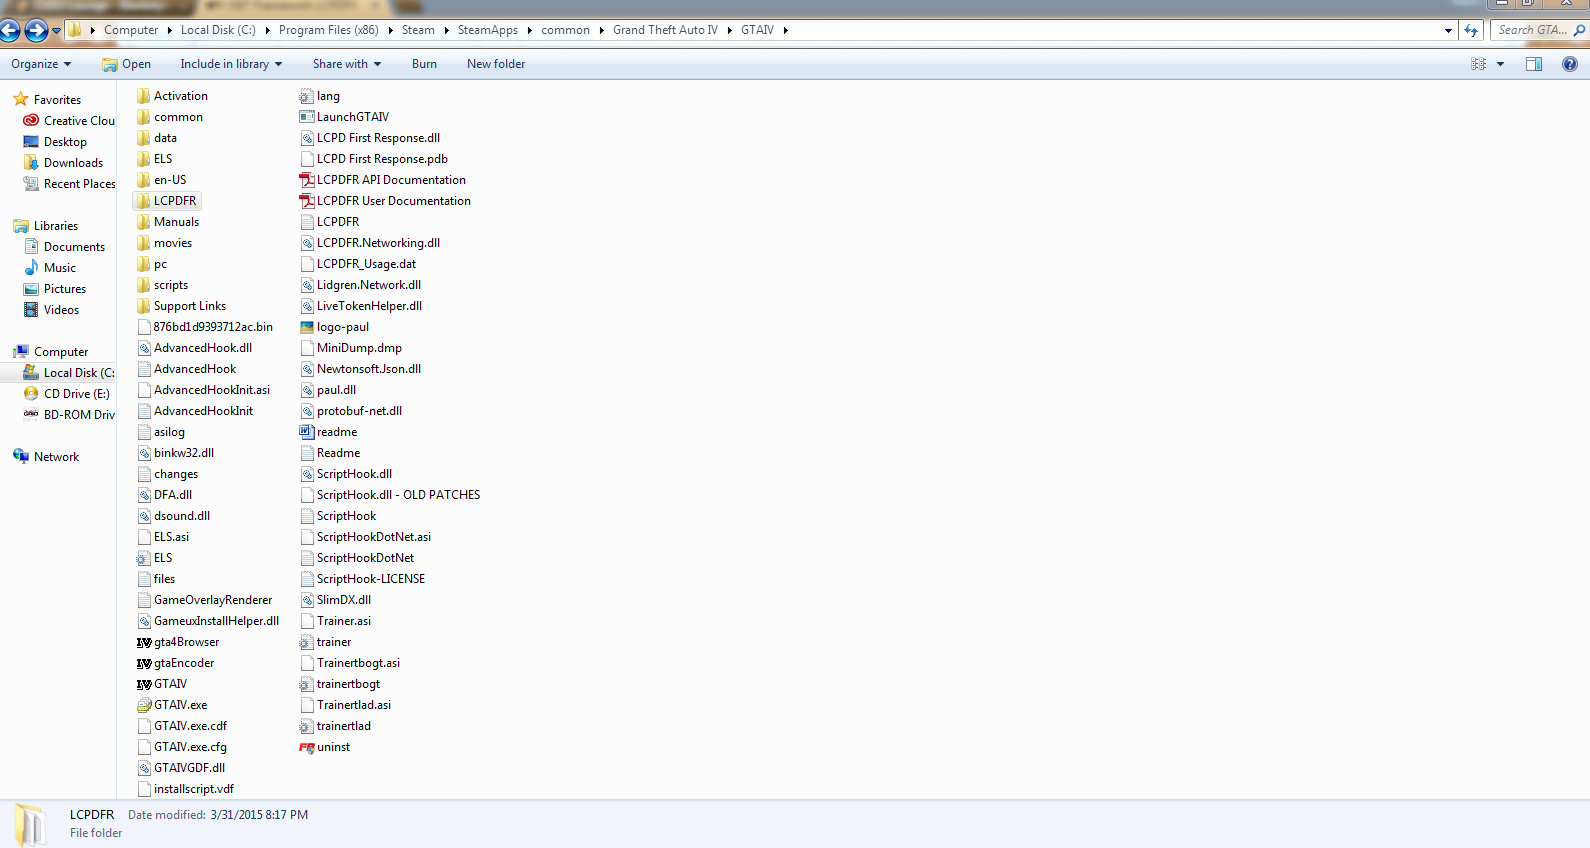Screen dimensions: 1590x848
Task: Open the view options dropdown arrow
Action: tap(1500, 64)
